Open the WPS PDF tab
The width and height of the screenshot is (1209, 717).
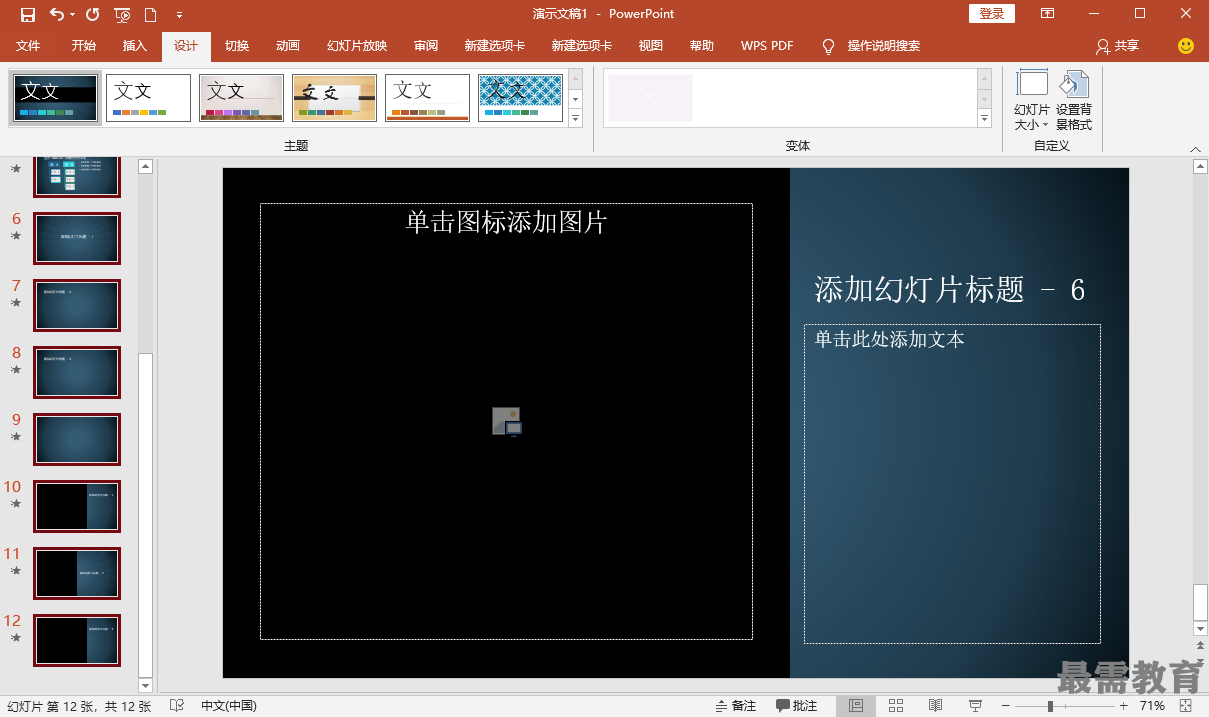click(767, 46)
